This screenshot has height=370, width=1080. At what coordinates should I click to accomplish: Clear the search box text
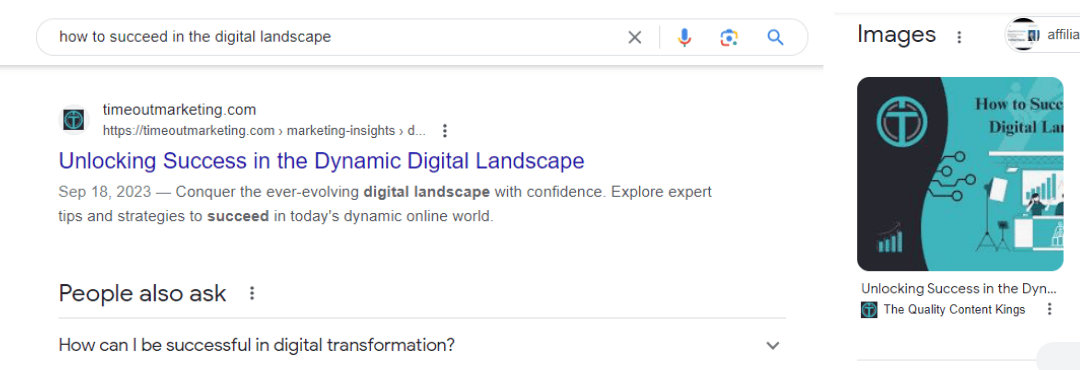coord(634,37)
